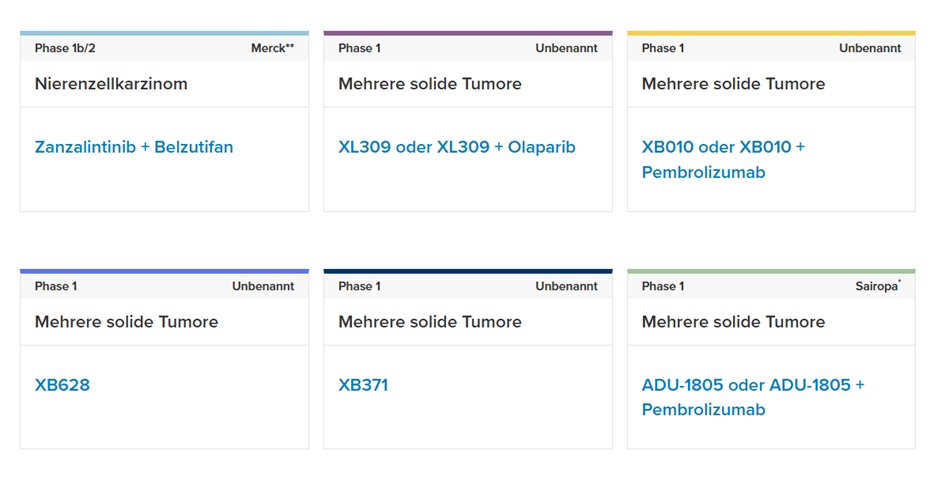Click Phase 1 label on ADU-1805 card
This screenshot has height=488, width=945.
click(663, 286)
